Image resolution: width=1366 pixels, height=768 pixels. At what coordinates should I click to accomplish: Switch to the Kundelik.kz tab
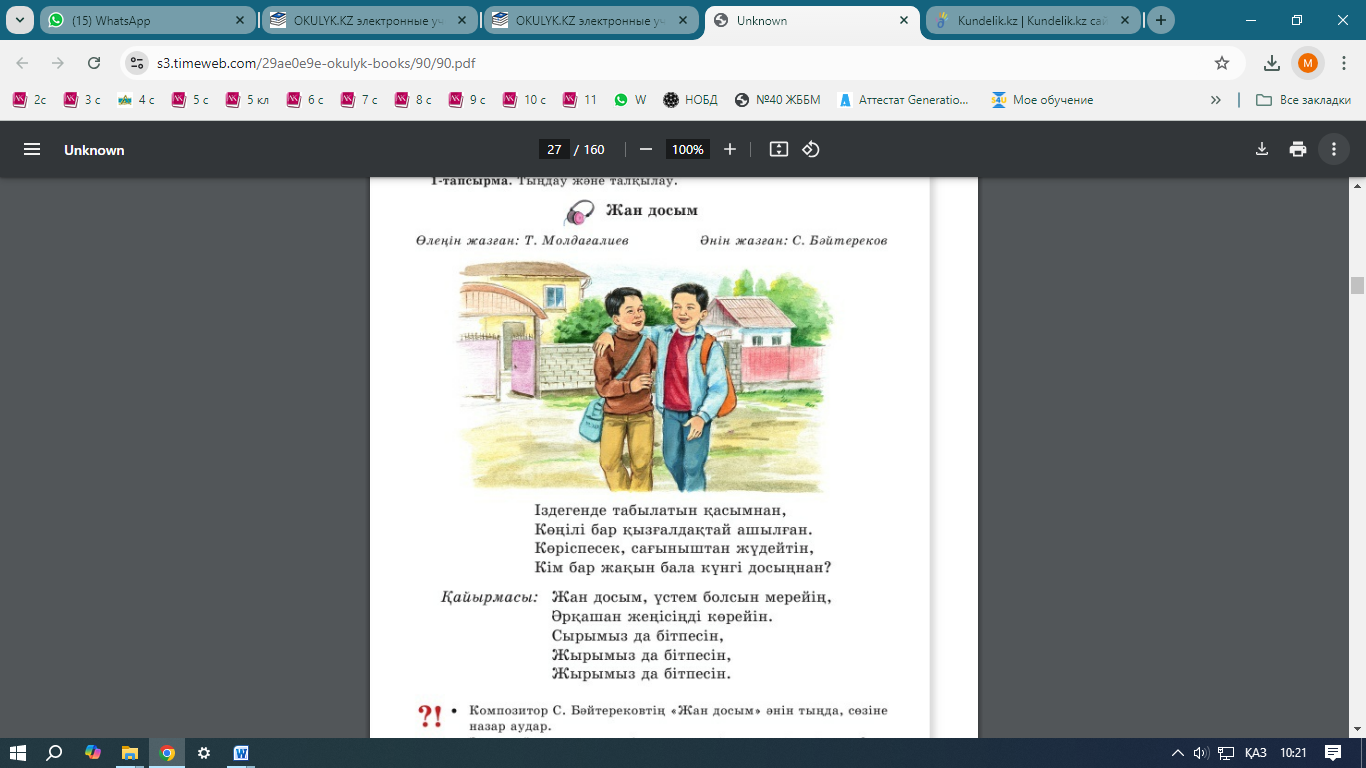[x=1030, y=20]
